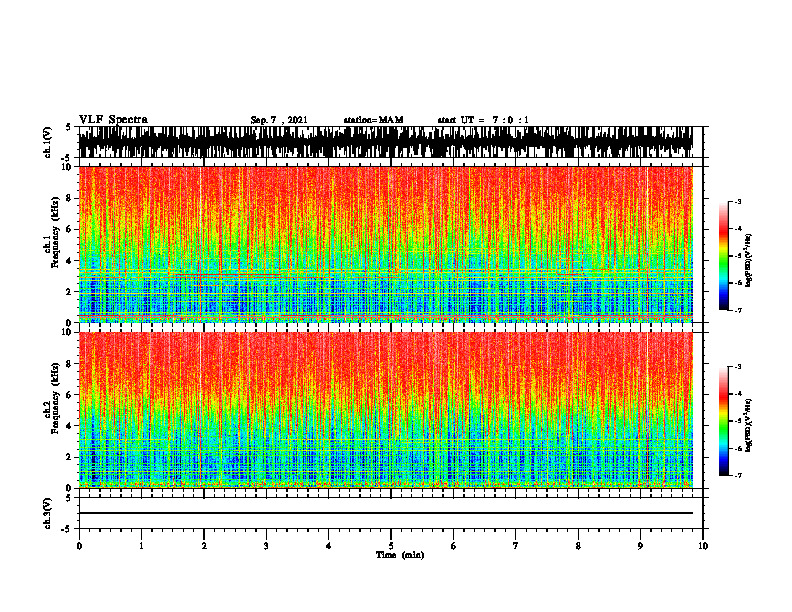This screenshot has width=792, height=612.
Task: Click the time axis tick label '8'
Action: (578, 546)
